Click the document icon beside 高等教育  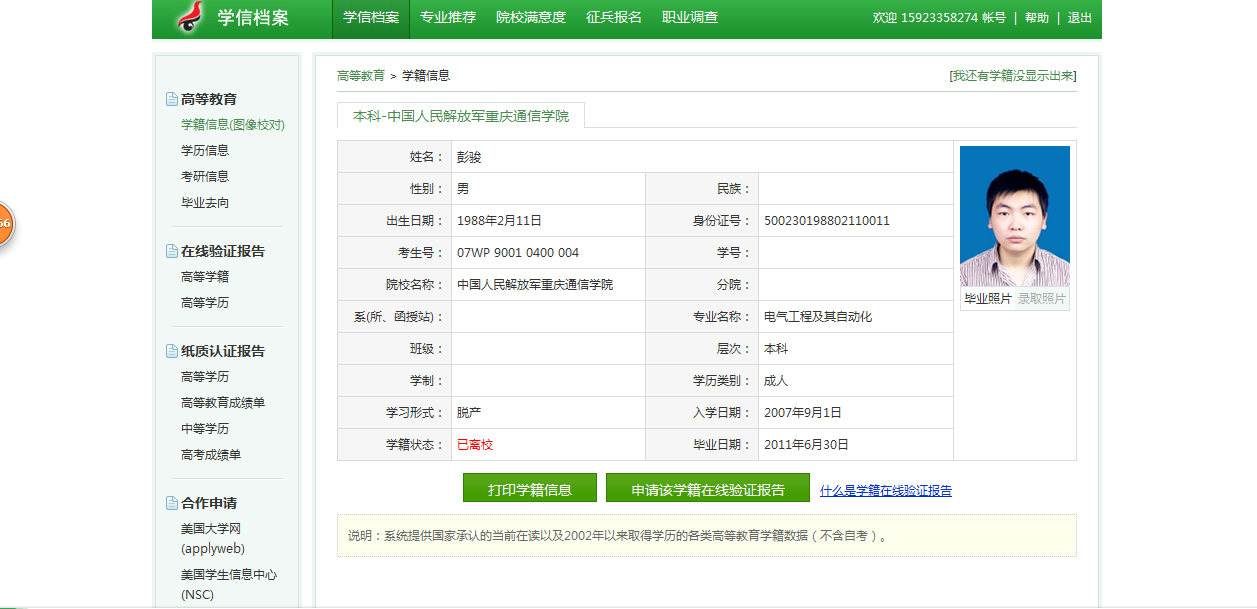point(172,99)
